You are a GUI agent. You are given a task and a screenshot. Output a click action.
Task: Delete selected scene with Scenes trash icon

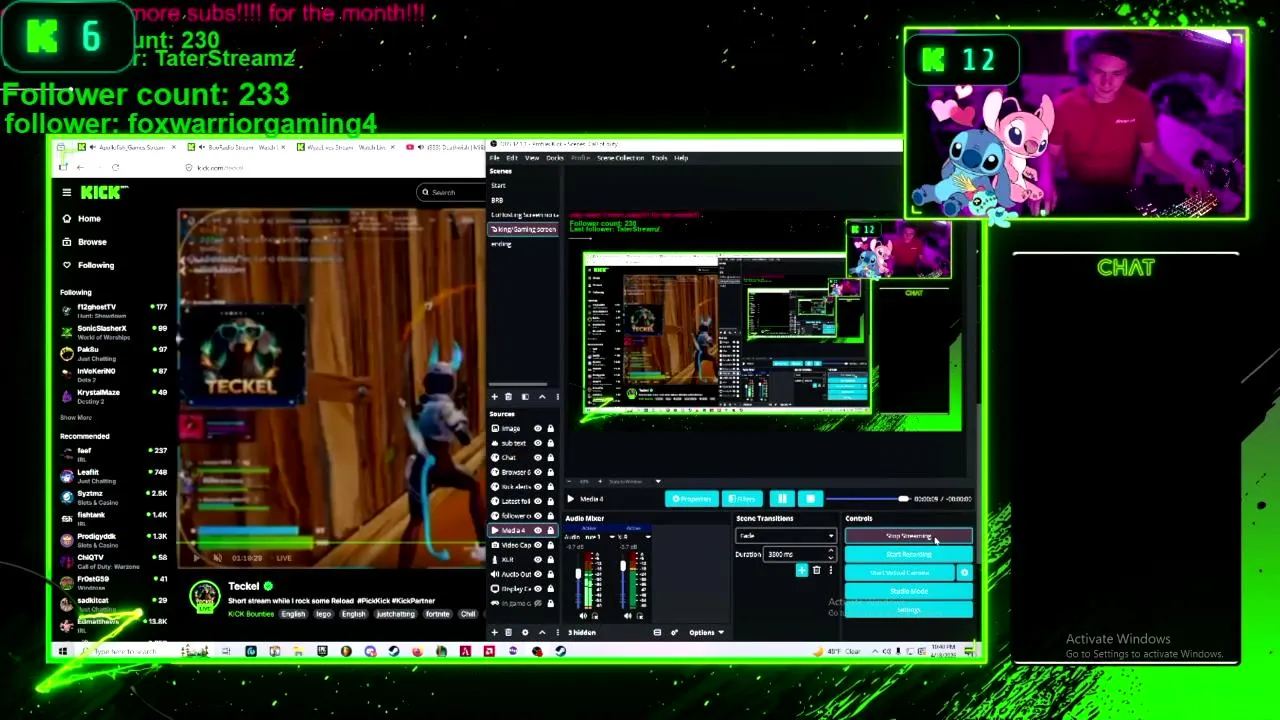510,397
